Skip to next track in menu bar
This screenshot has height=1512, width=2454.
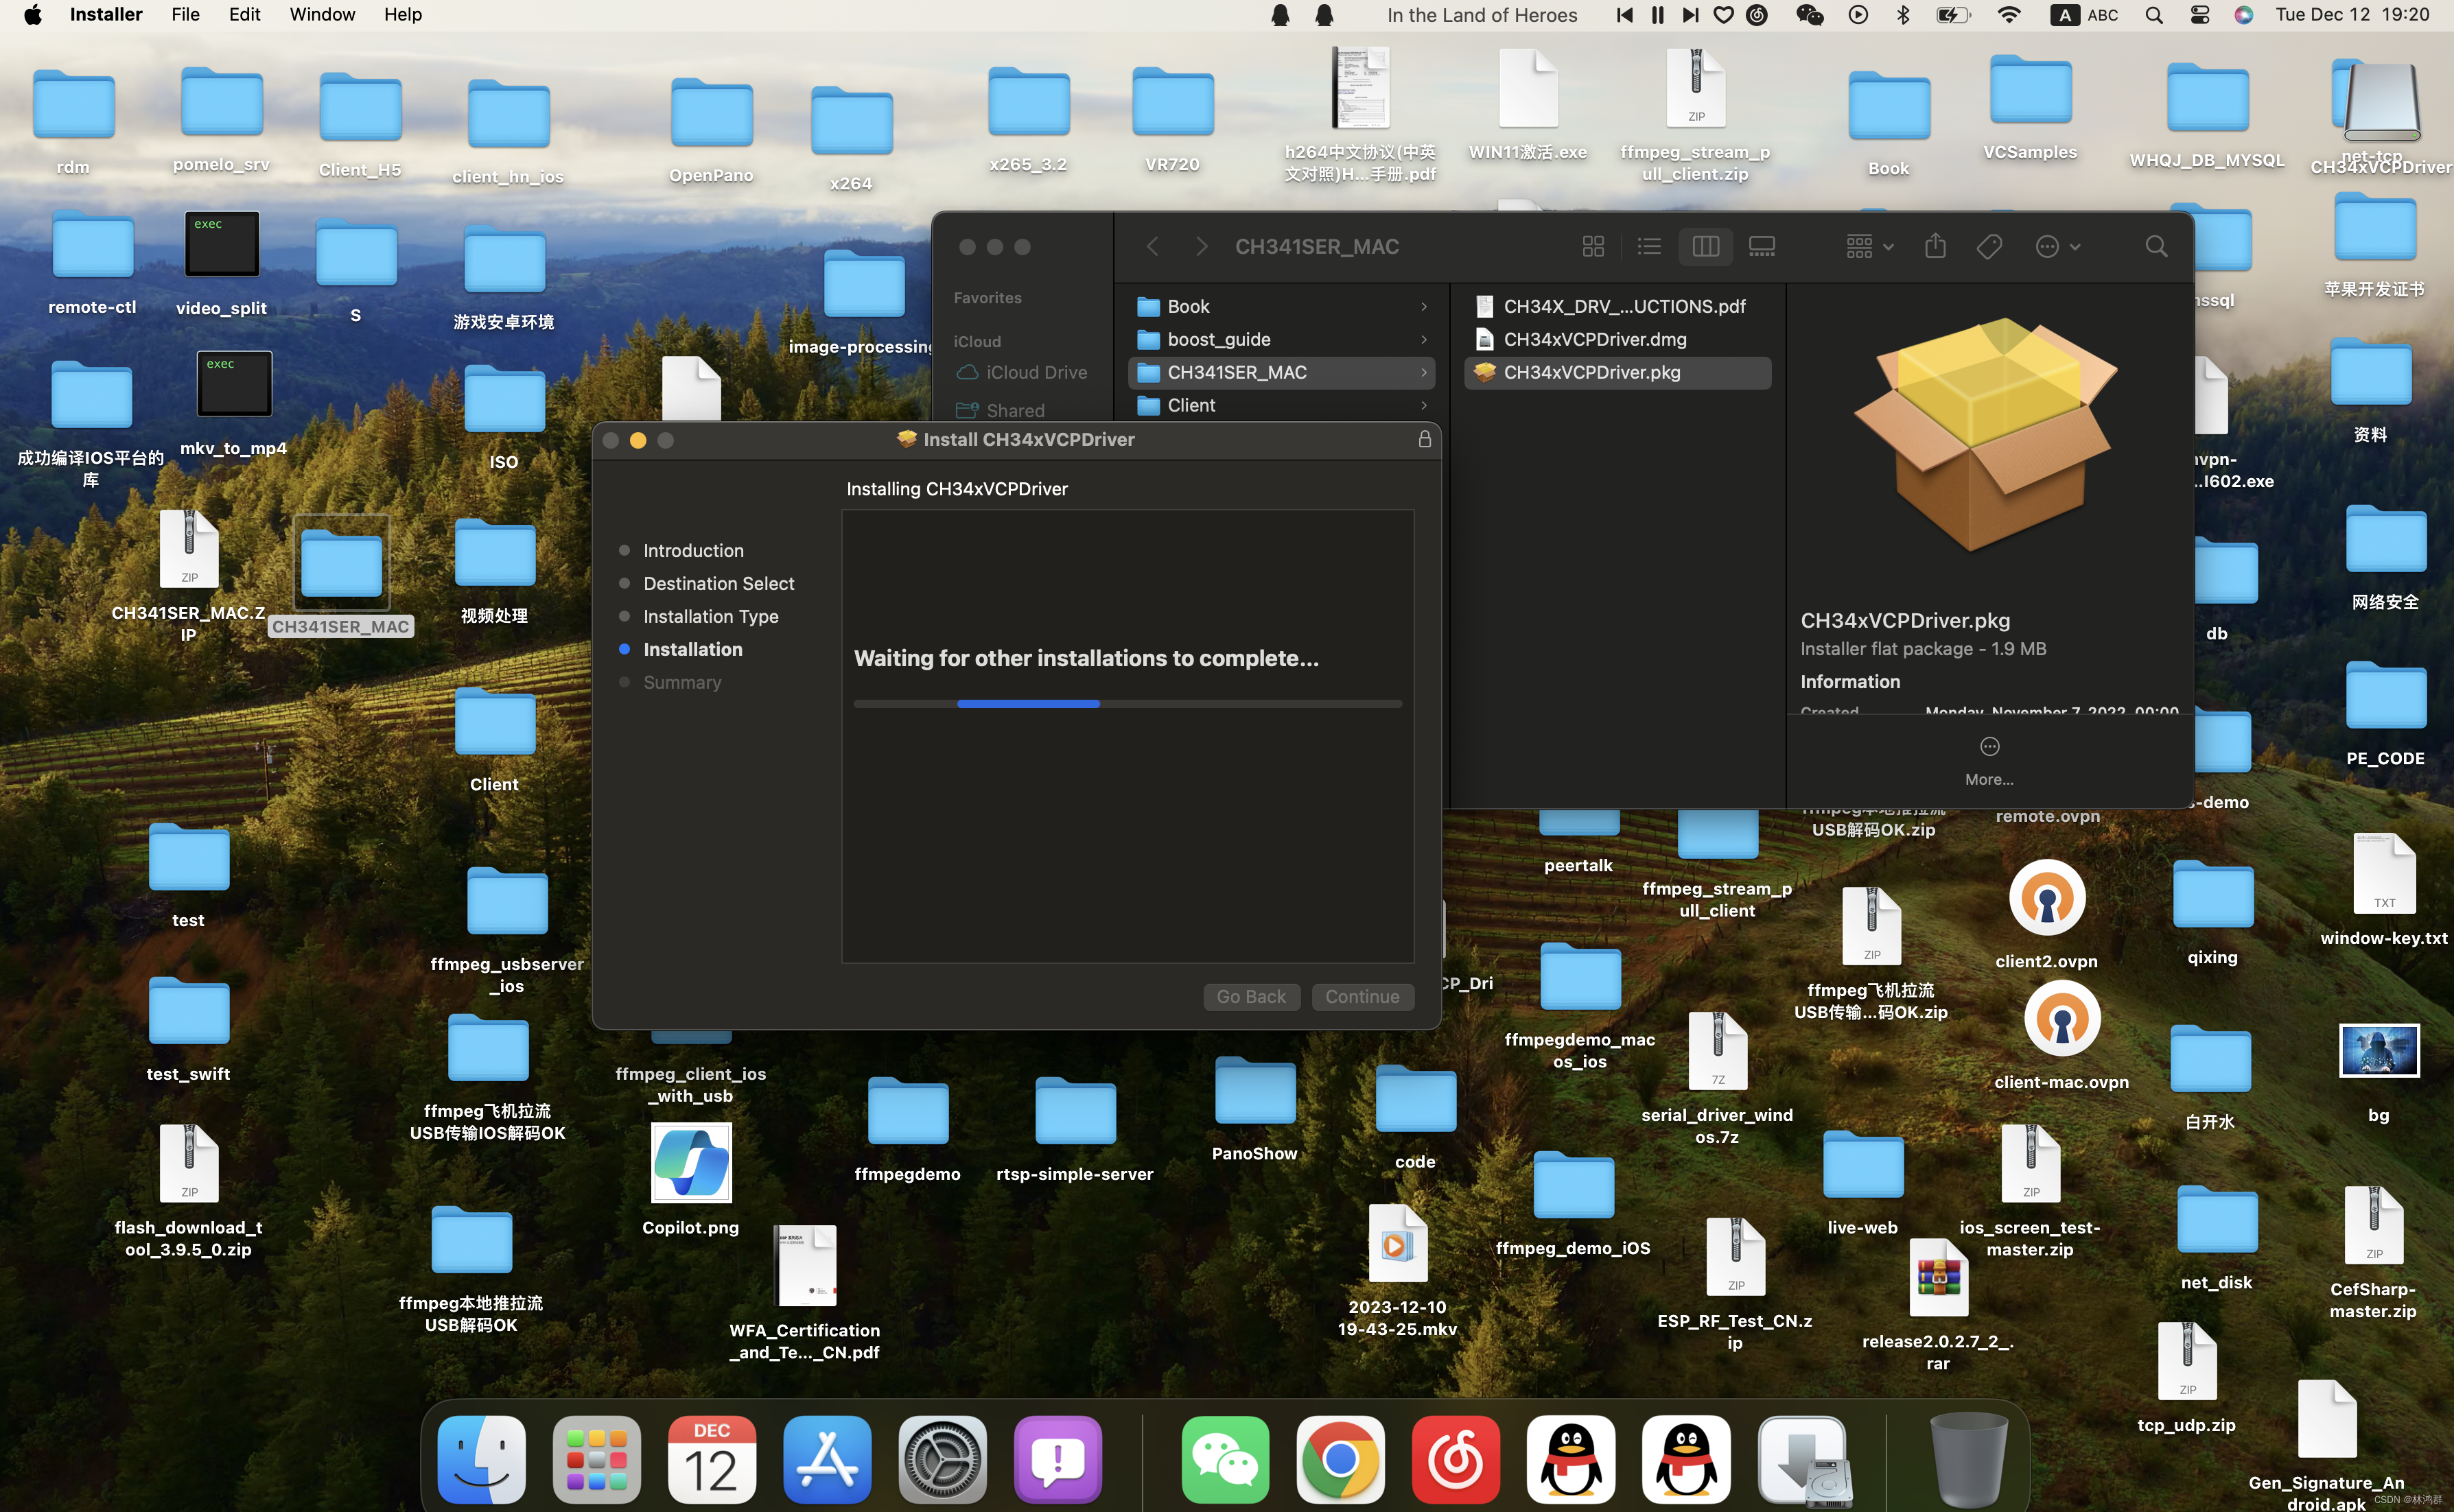pos(1690,15)
